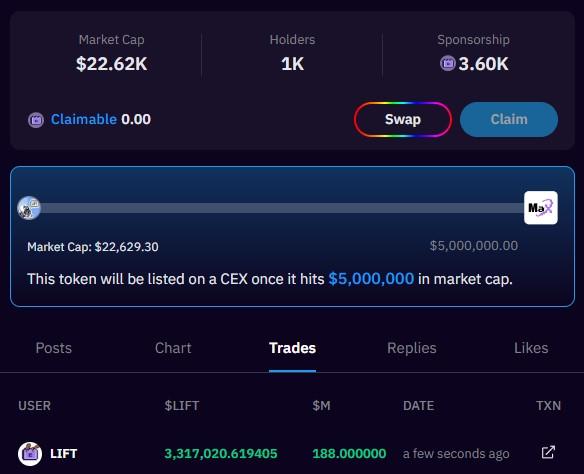This screenshot has height=474, width=584.
Task: Open the Chart tab
Action: [x=173, y=348]
